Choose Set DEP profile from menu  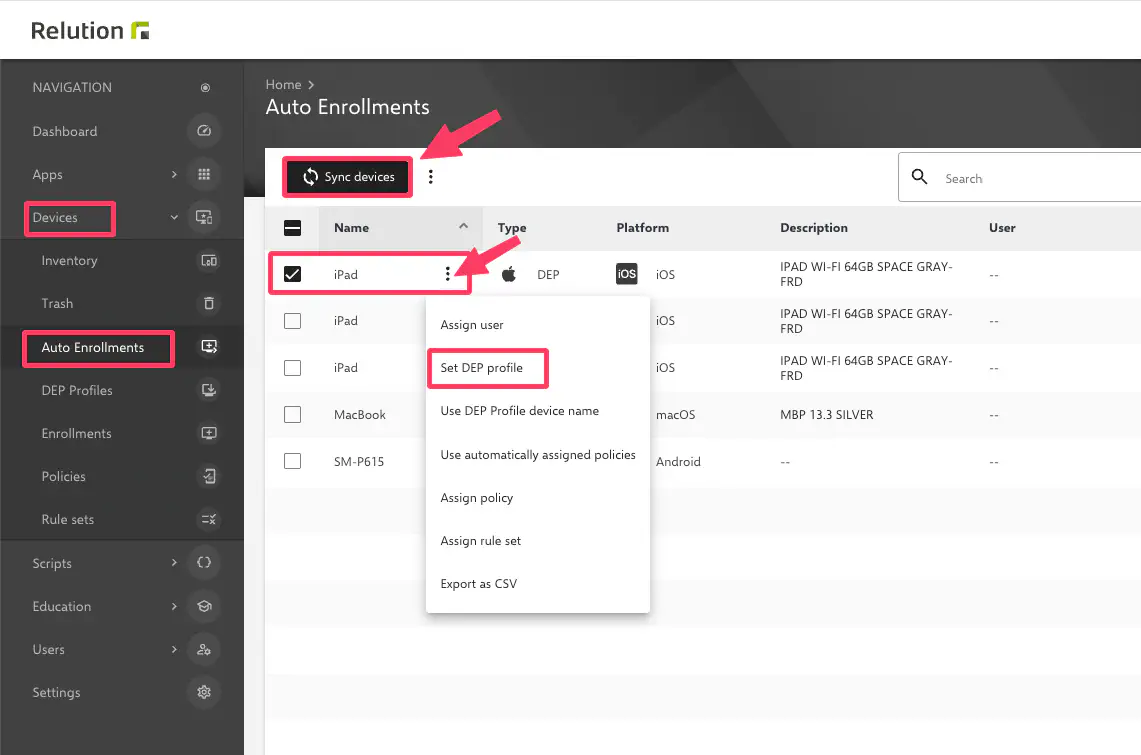tap(482, 368)
